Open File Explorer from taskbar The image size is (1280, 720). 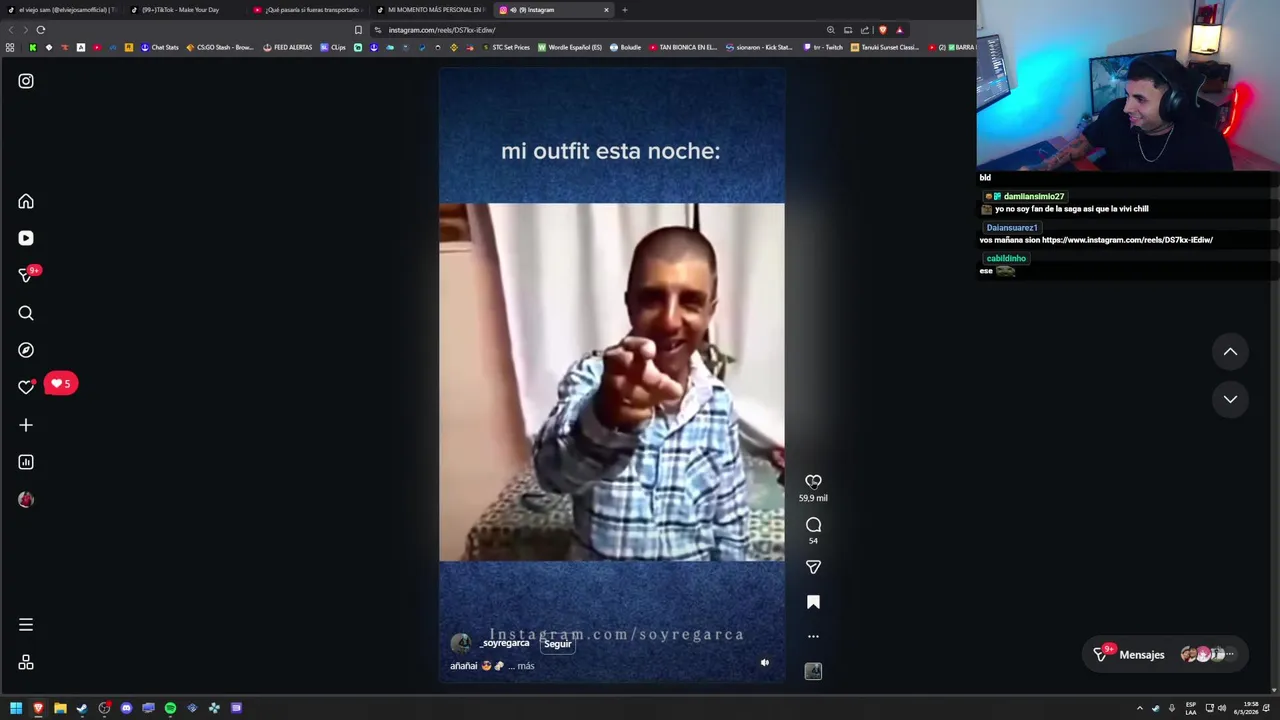[x=60, y=708]
